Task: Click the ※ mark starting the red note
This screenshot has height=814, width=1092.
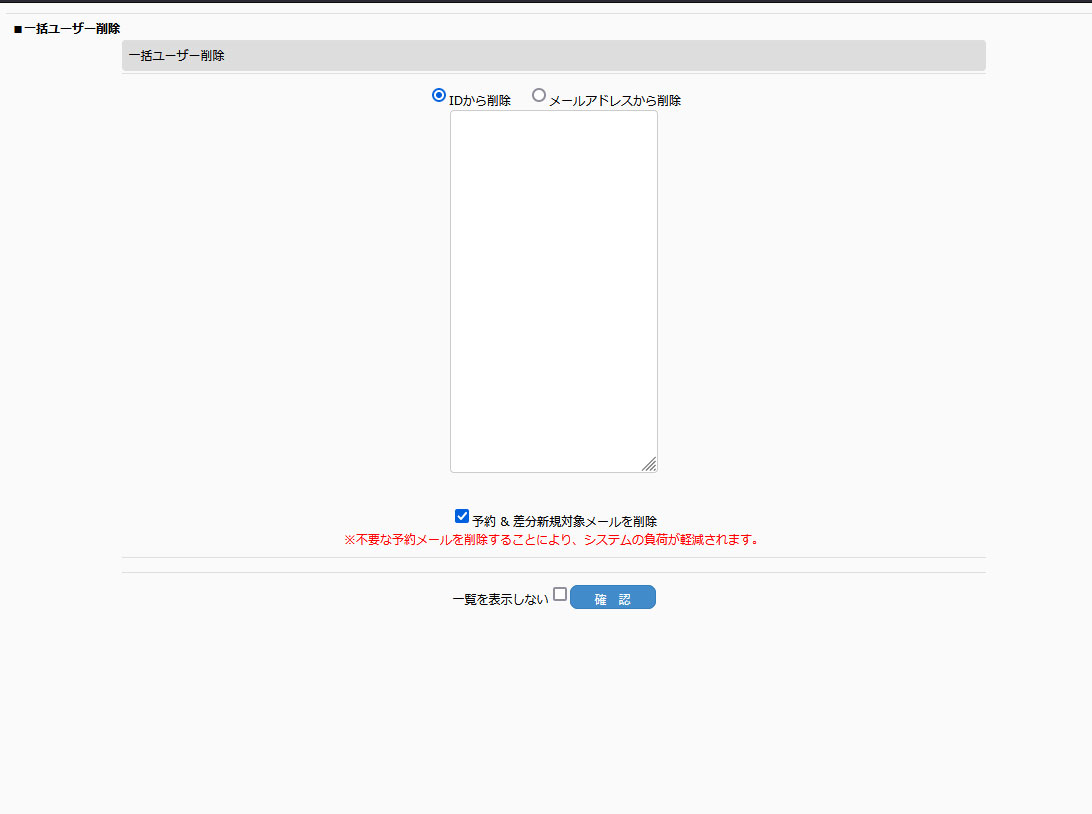Action: pyautogui.click(x=350, y=540)
